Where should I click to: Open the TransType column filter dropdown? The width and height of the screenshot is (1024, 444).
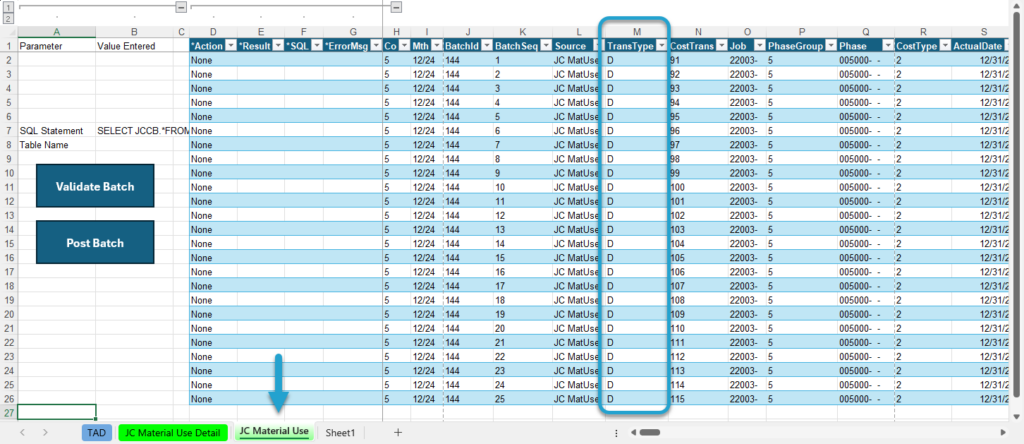click(660, 46)
